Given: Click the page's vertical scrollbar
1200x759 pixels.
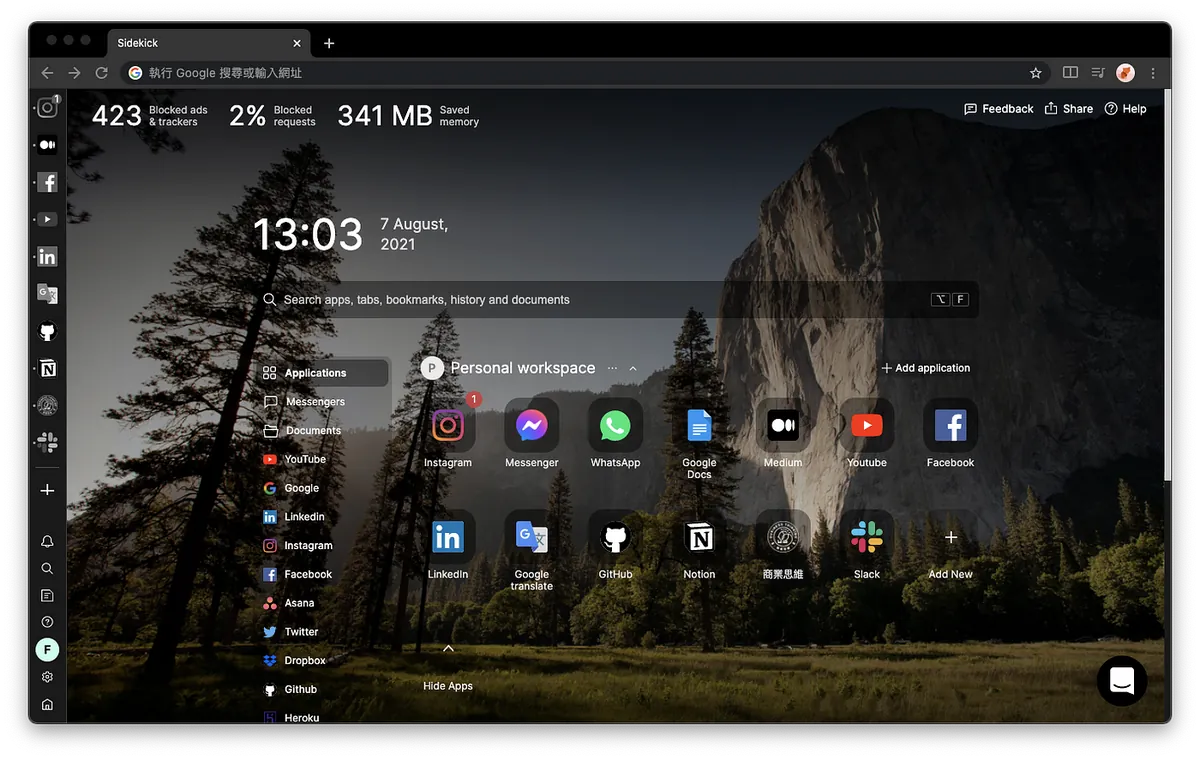Looking at the screenshot, I should (x=1166, y=300).
